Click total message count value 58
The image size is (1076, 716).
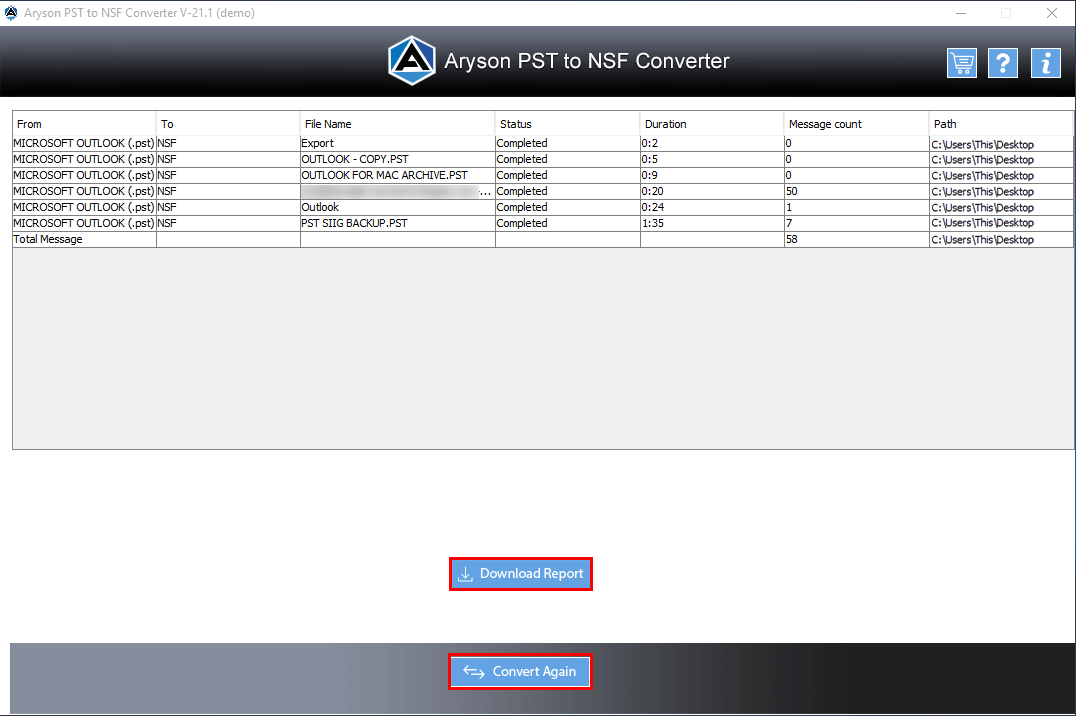point(856,240)
